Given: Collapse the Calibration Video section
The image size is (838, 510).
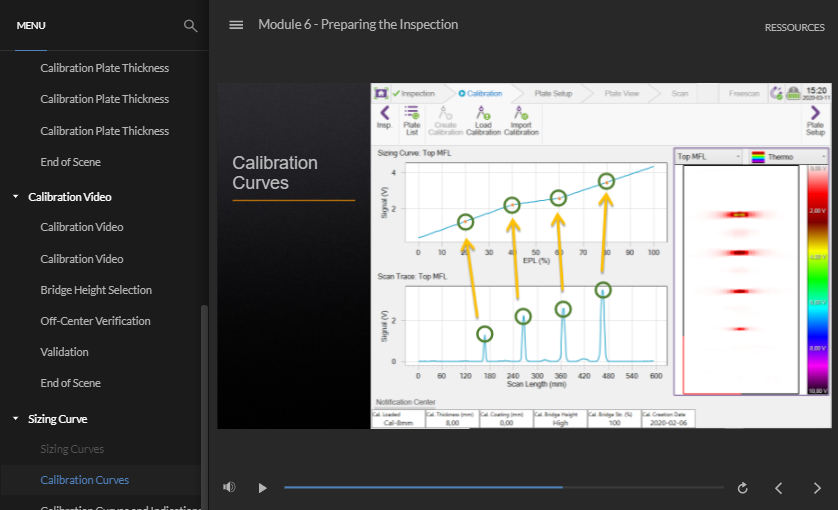Looking at the screenshot, I should point(16,197).
